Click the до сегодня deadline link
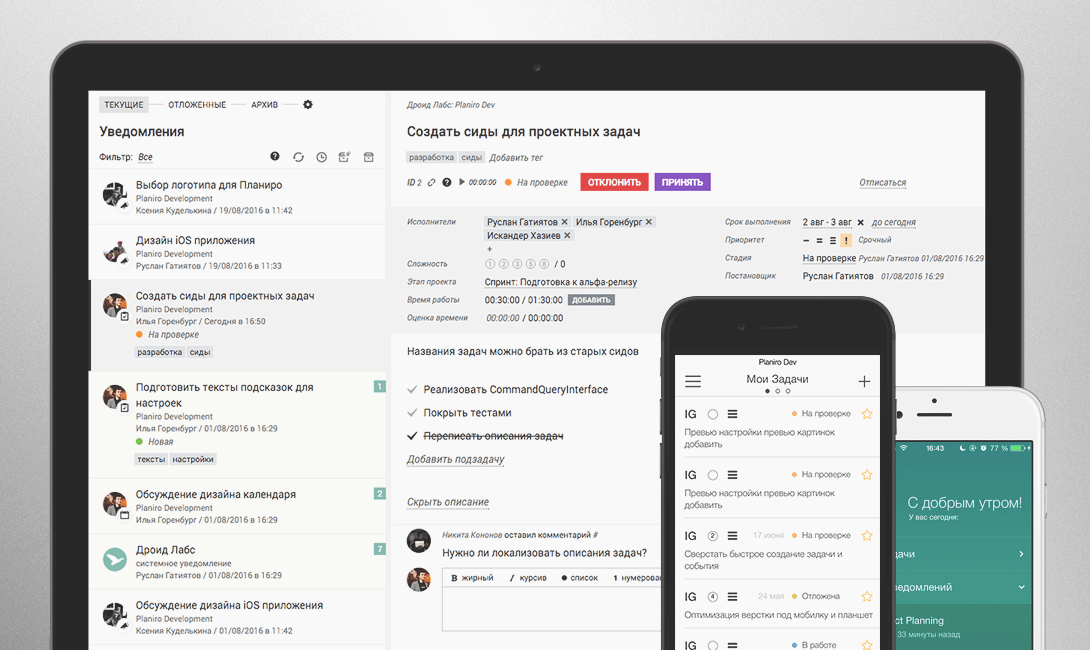Viewport: 1090px width, 650px height. click(893, 222)
